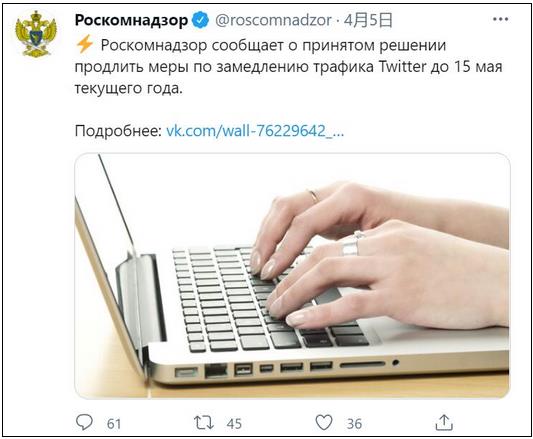
Task: Click the lightning bolt emoji
Action: tap(84, 45)
